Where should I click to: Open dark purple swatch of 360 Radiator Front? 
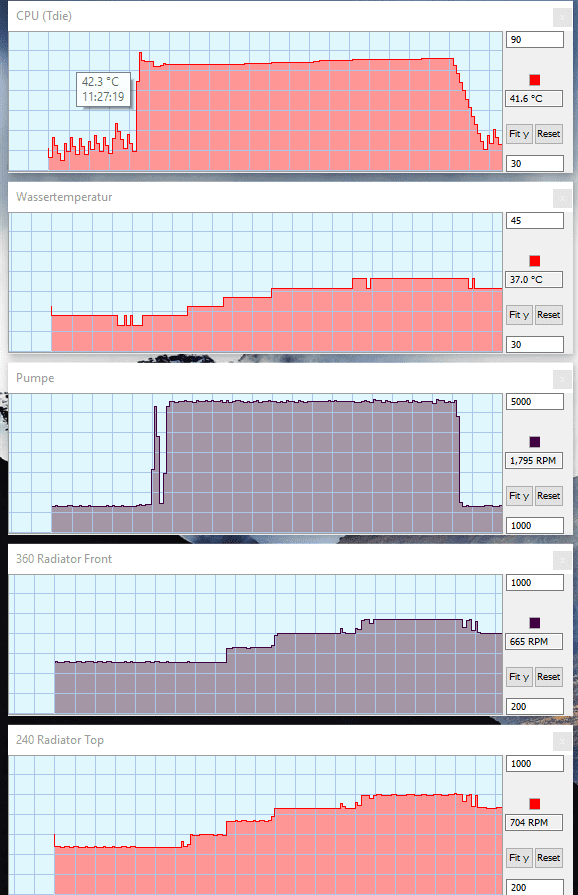tap(535, 623)
